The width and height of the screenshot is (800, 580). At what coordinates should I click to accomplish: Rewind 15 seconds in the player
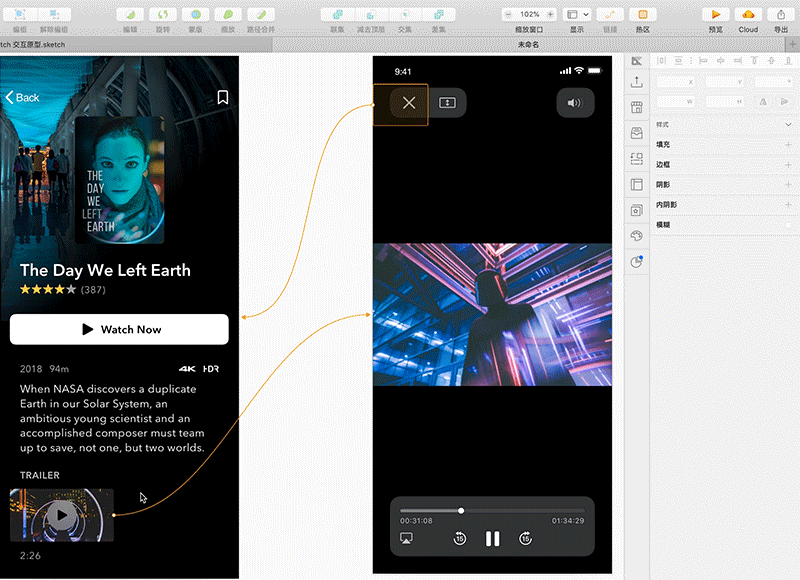tap(460, 538)
